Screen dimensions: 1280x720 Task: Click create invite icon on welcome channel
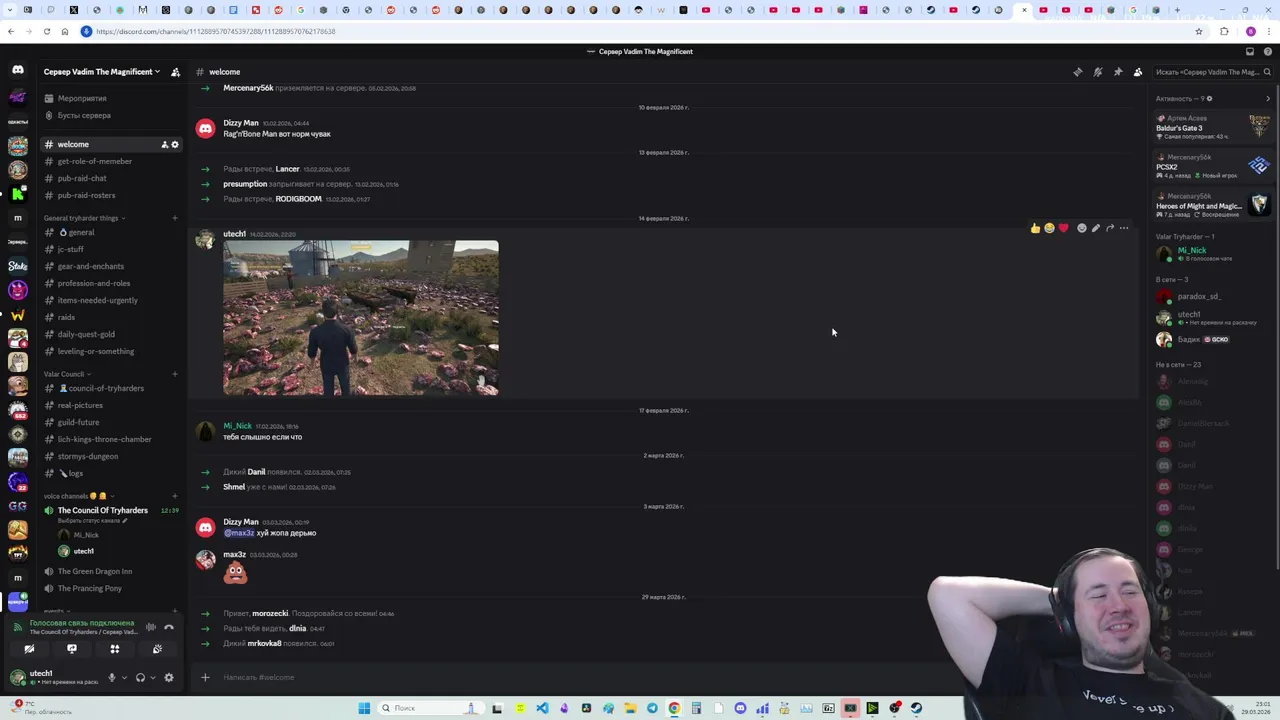coord(164,144)
